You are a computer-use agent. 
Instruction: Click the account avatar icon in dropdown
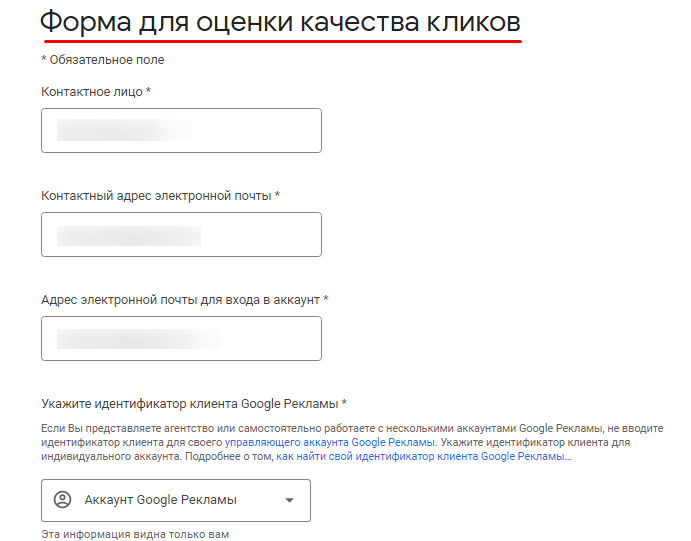pos(62,500)
